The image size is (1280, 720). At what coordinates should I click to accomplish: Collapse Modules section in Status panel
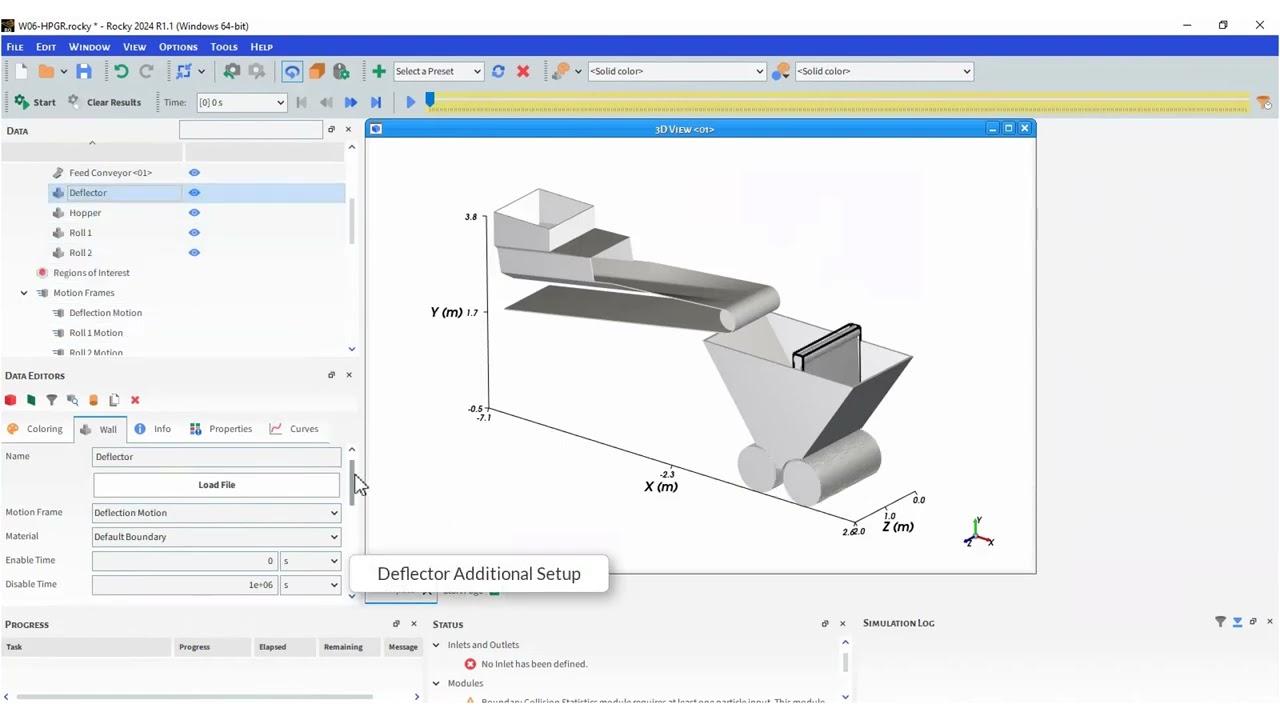point(436,684)
